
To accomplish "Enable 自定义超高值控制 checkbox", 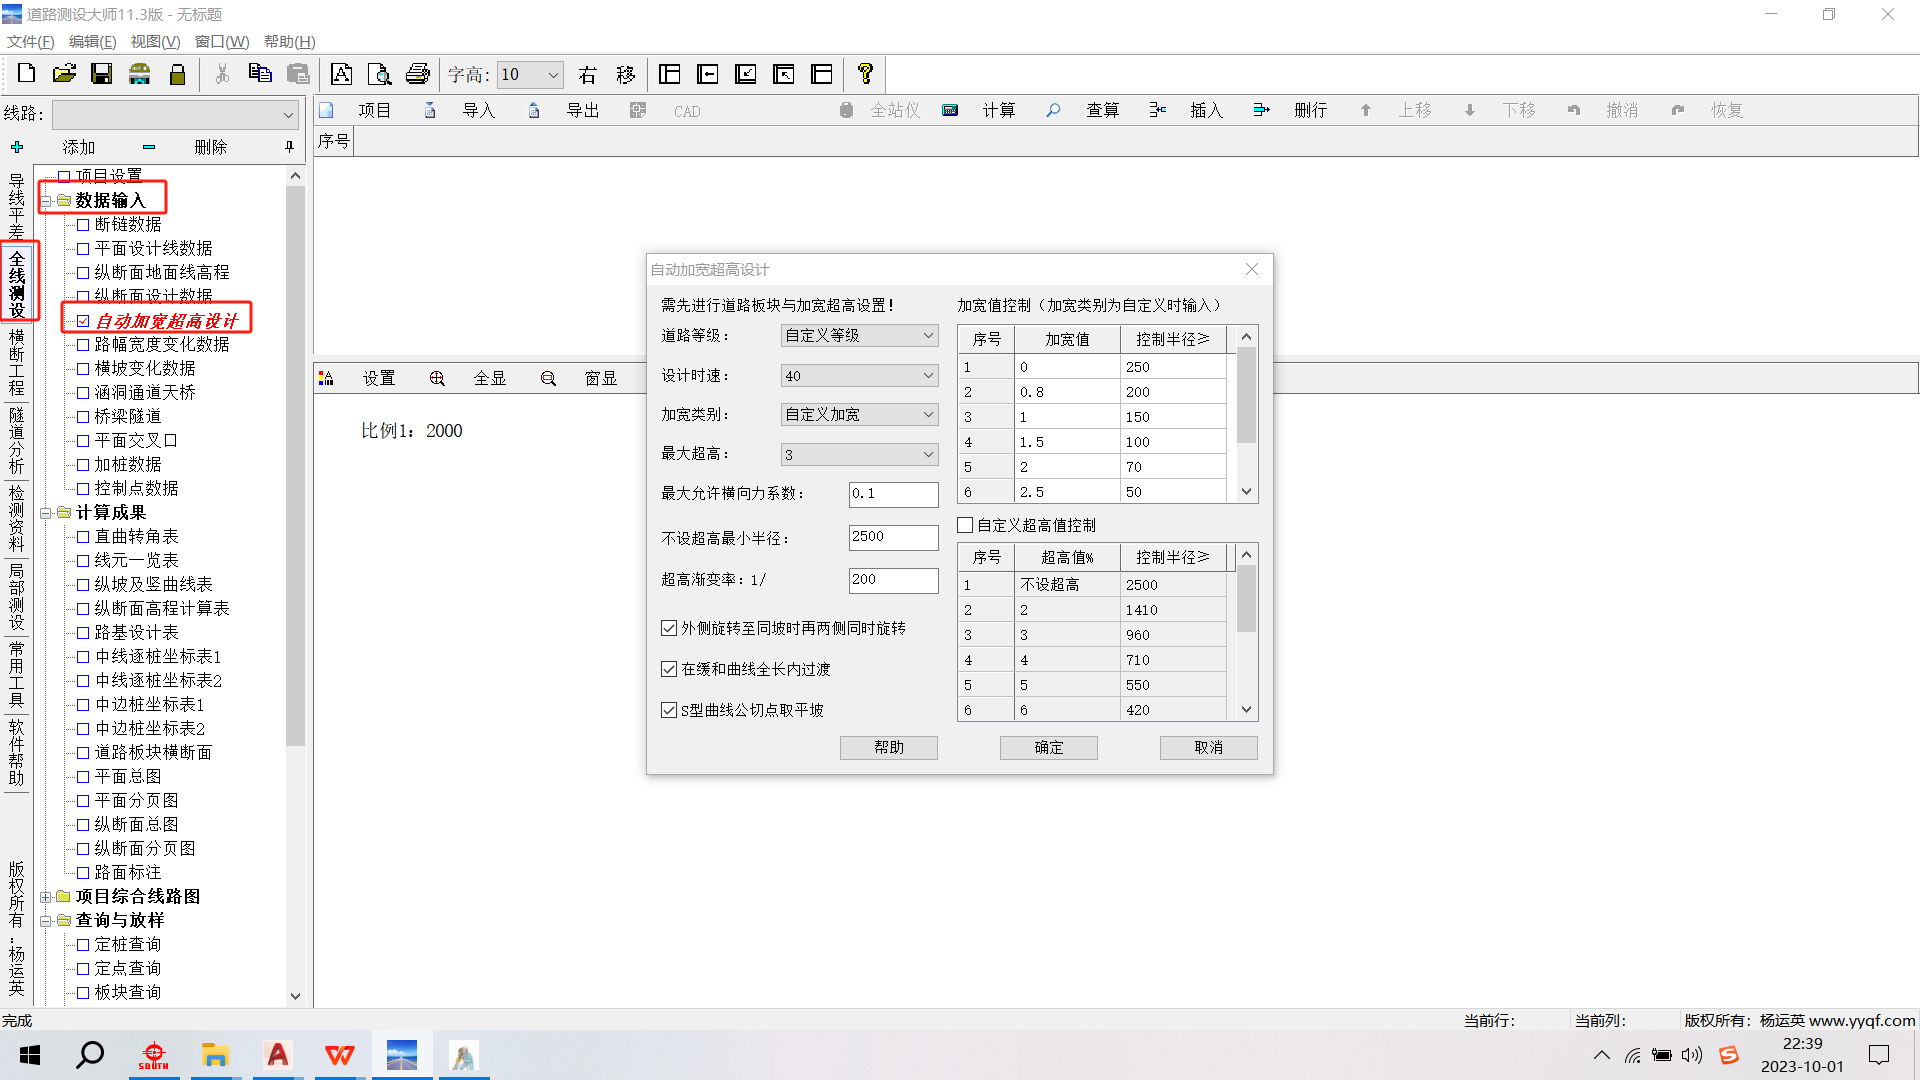I will pyautogui.click(x=966, y=525).
